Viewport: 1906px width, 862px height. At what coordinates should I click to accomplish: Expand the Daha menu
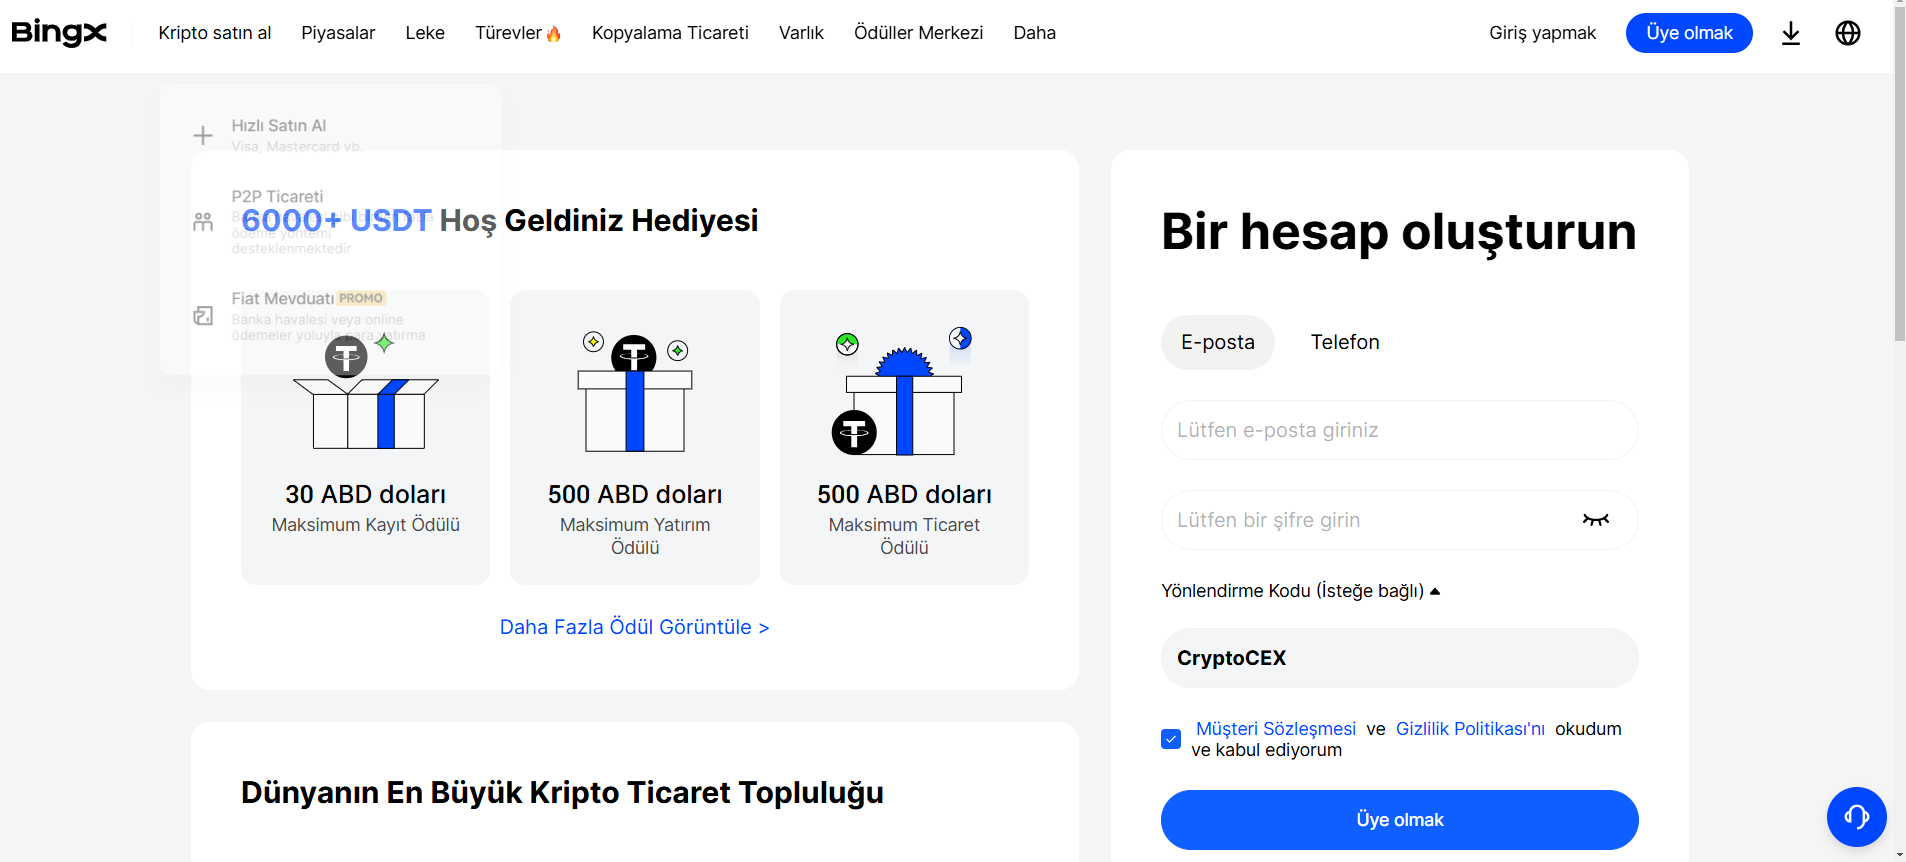pyautogui.click(x=1034, y=33)
